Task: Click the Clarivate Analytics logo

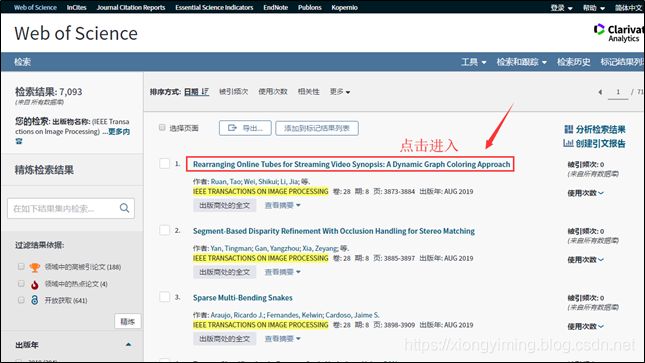Action: pos(618,33)
